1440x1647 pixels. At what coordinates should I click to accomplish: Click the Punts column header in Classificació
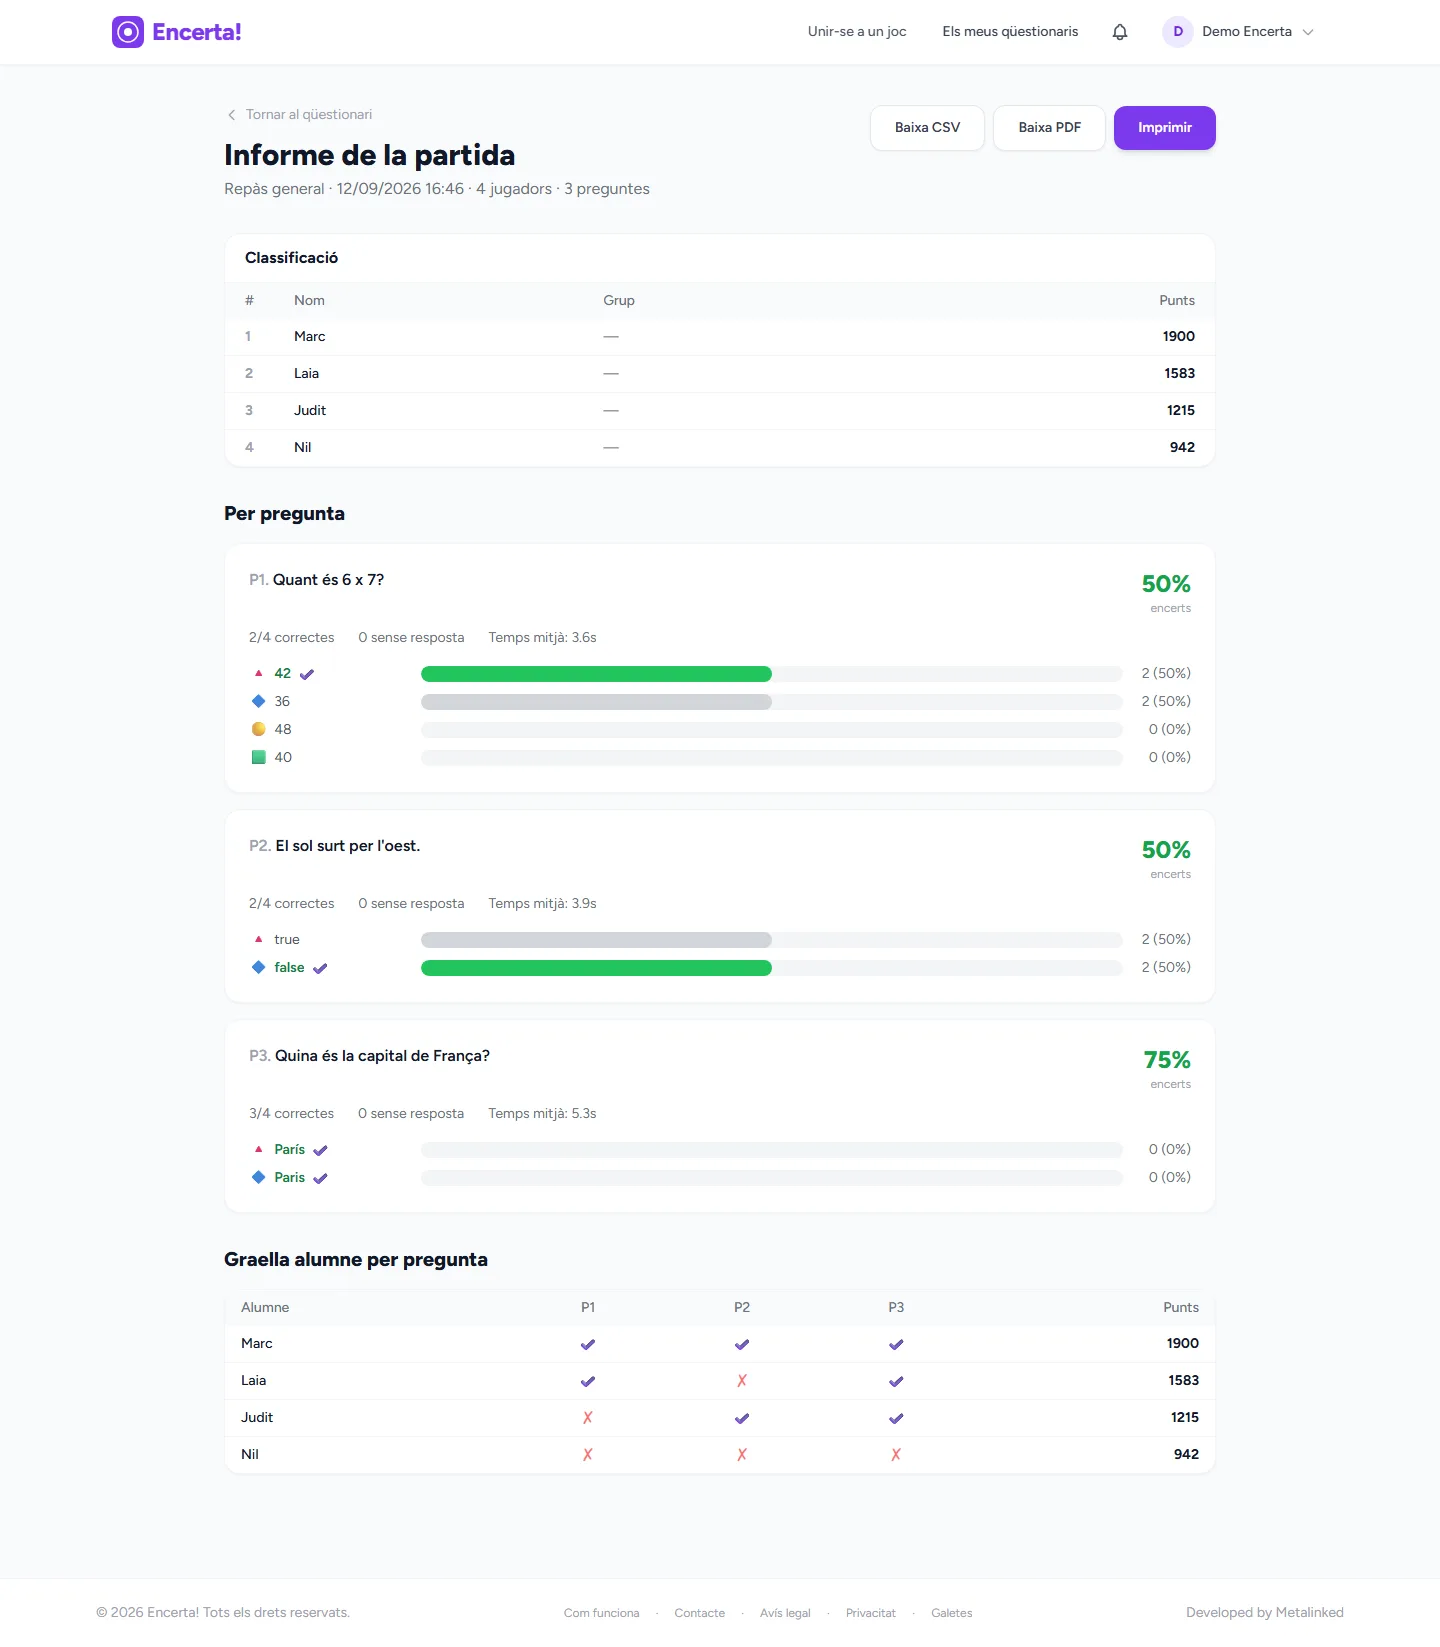(1177, 300)
